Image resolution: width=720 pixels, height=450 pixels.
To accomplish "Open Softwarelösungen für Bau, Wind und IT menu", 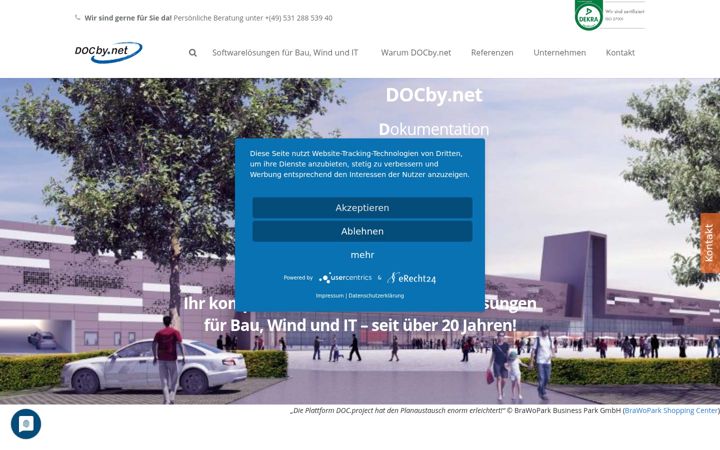I will [x=285, y=53].
